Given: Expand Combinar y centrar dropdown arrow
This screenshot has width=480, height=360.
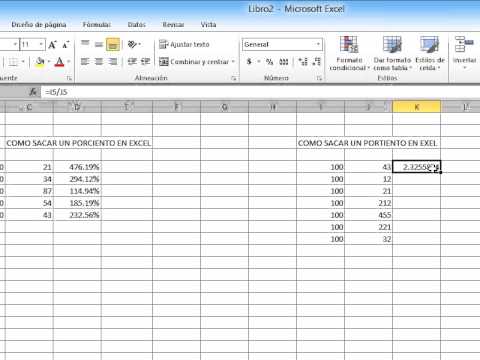Looking at the screenshot, I should click(x=233, y=62).
